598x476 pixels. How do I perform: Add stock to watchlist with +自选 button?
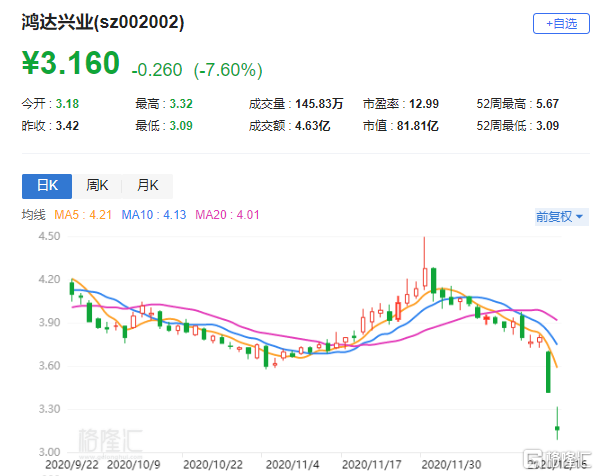coord(561,24)
